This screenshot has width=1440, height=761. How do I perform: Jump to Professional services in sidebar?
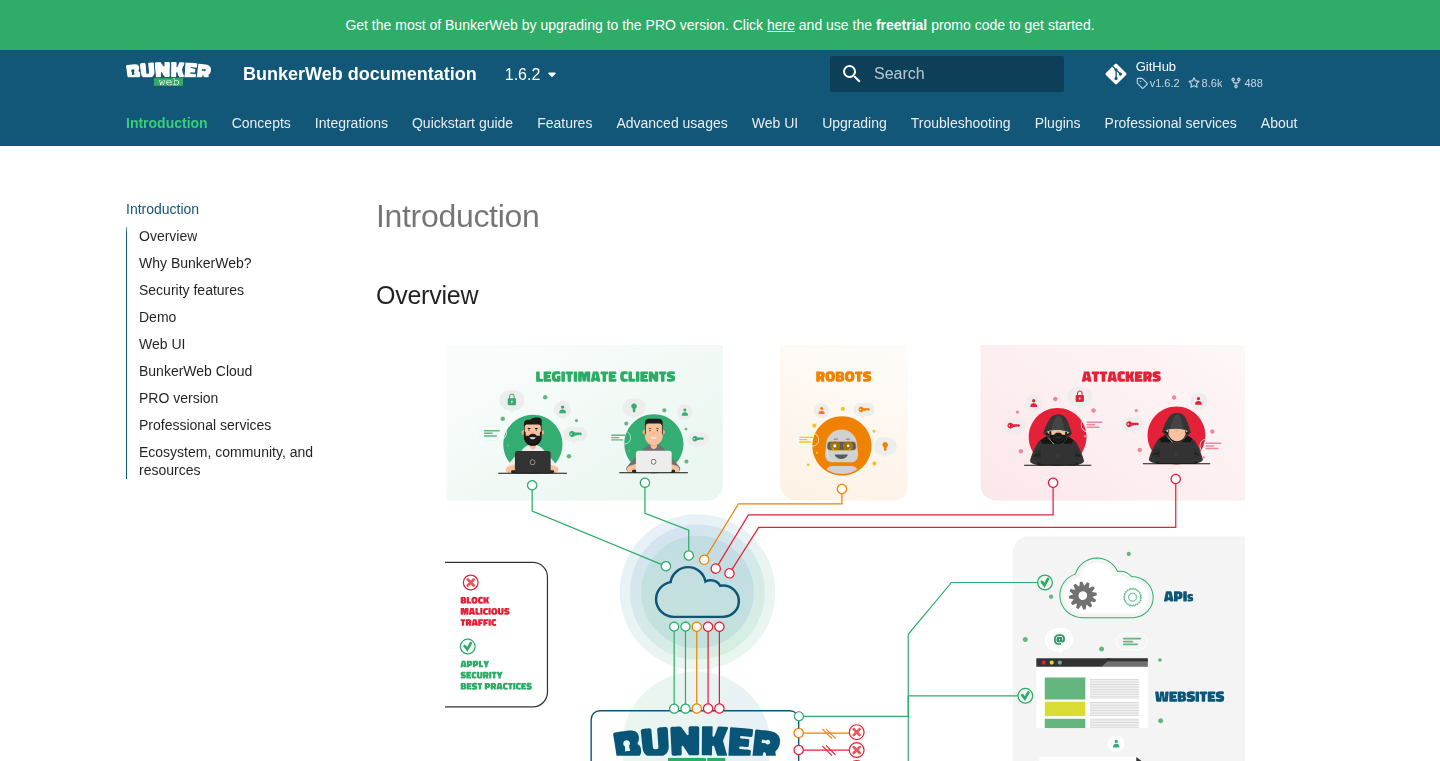coord(205,425)
